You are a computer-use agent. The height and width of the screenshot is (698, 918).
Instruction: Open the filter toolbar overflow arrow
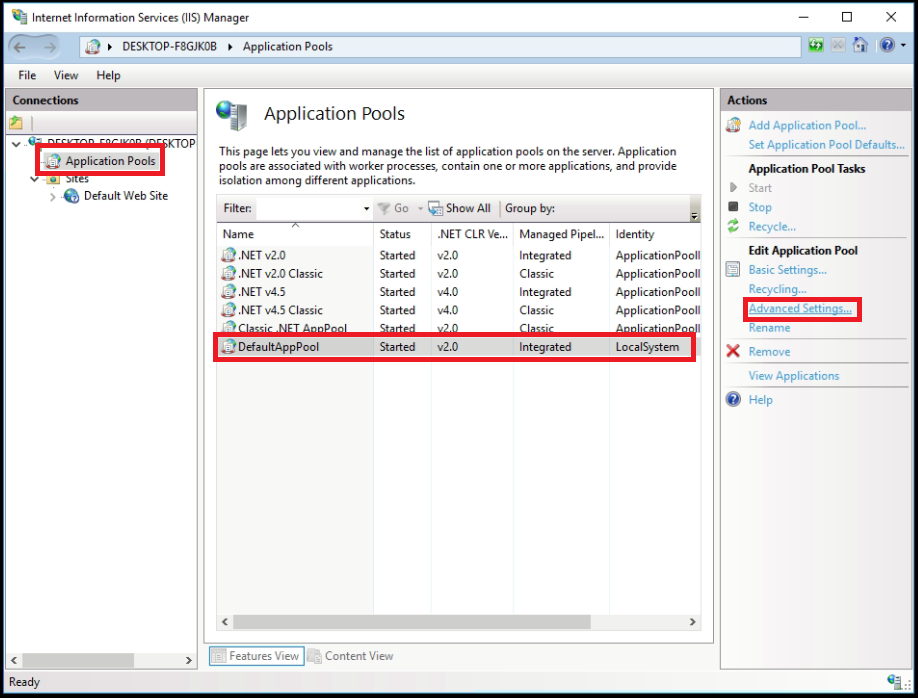coord(694,215)
